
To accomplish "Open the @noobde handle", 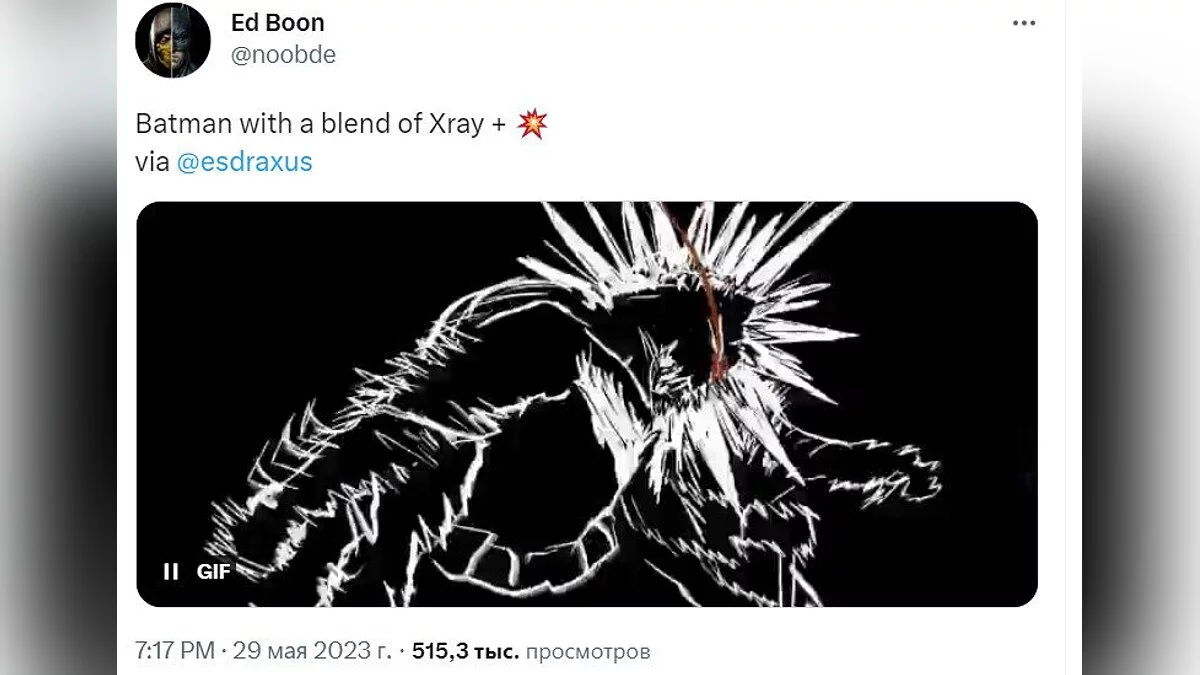I will 283,56.
